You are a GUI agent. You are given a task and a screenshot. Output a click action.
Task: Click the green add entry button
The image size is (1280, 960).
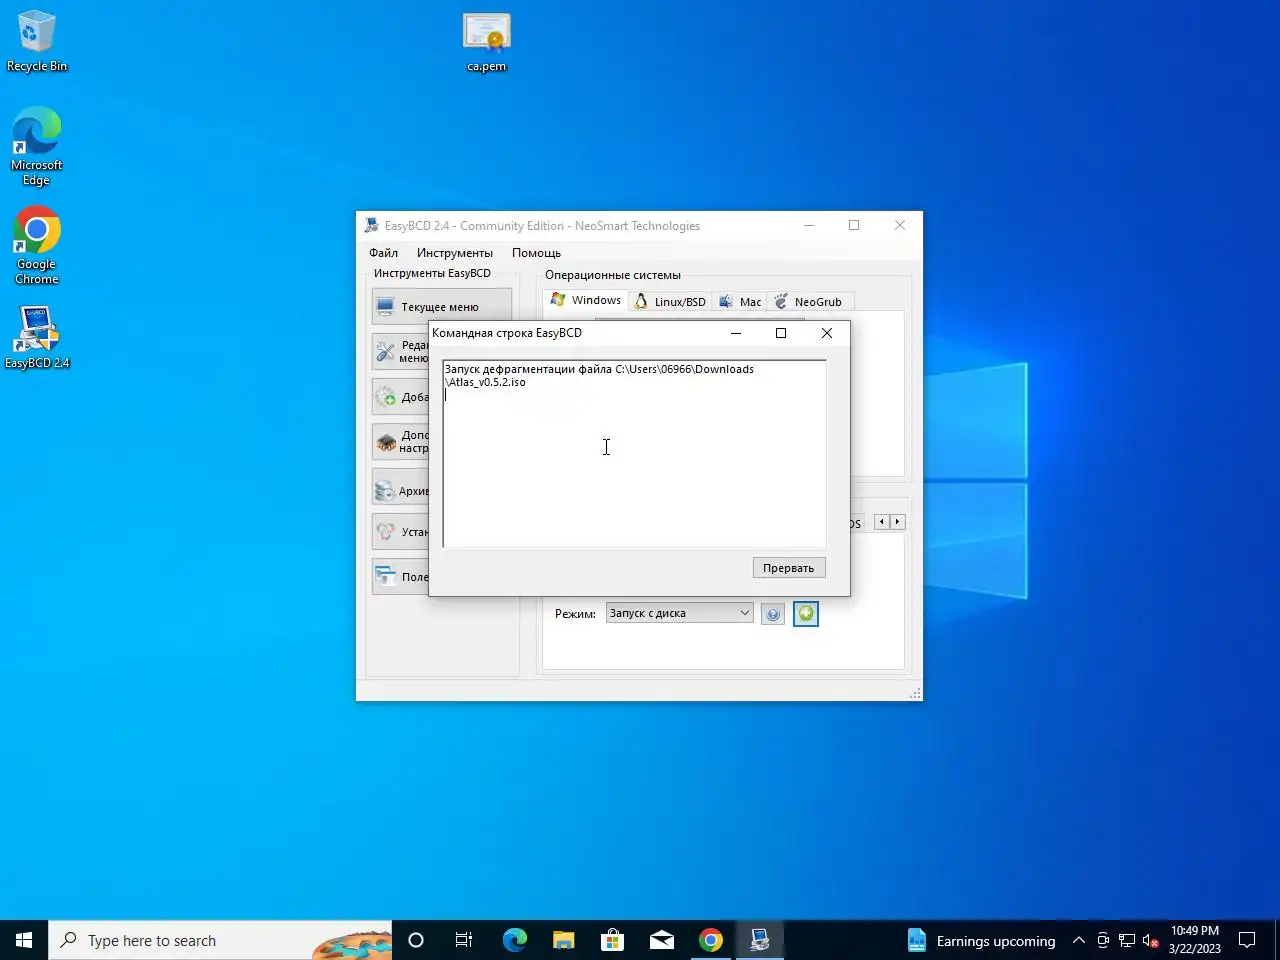click(806, 614)
